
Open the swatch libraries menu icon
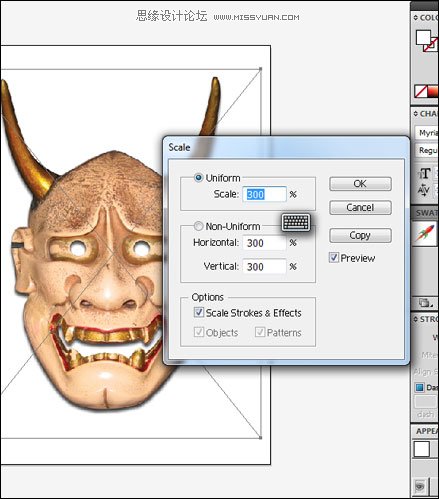[x=426, y=303]
